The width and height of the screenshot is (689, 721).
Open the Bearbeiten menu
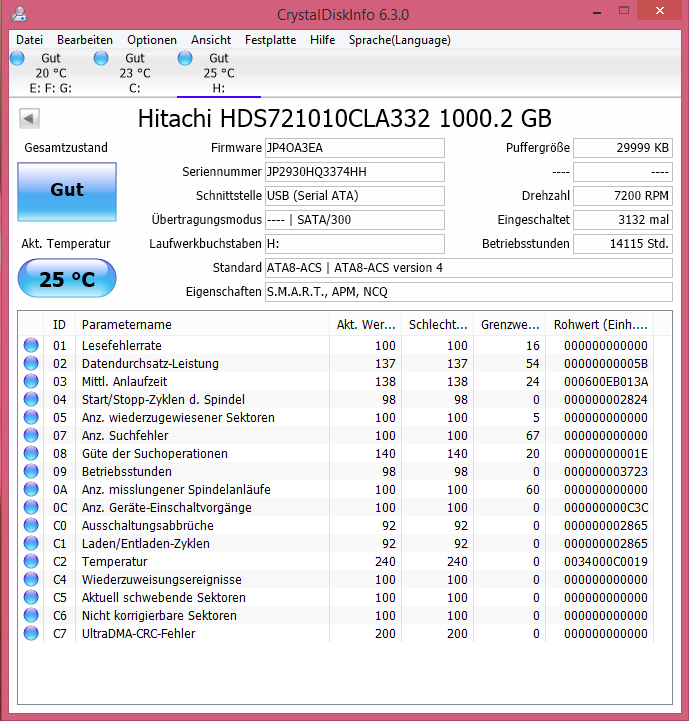pyautogui.click(x=85, y=40)
